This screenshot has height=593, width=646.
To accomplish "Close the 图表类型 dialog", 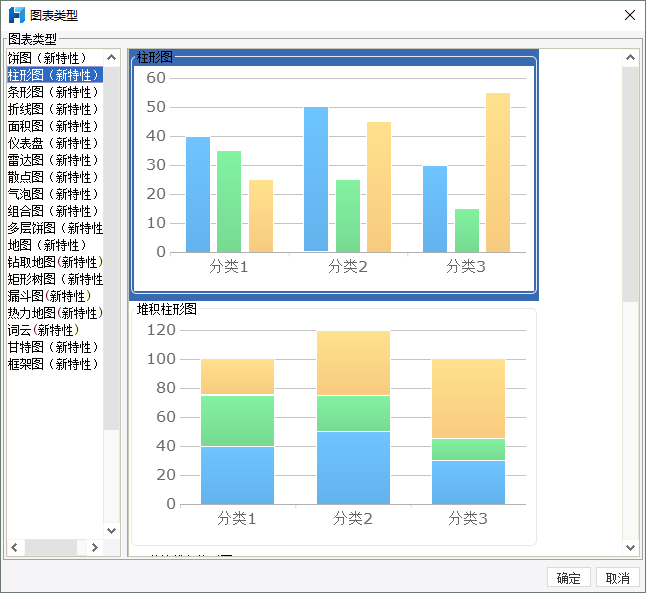I will [630, 15].
